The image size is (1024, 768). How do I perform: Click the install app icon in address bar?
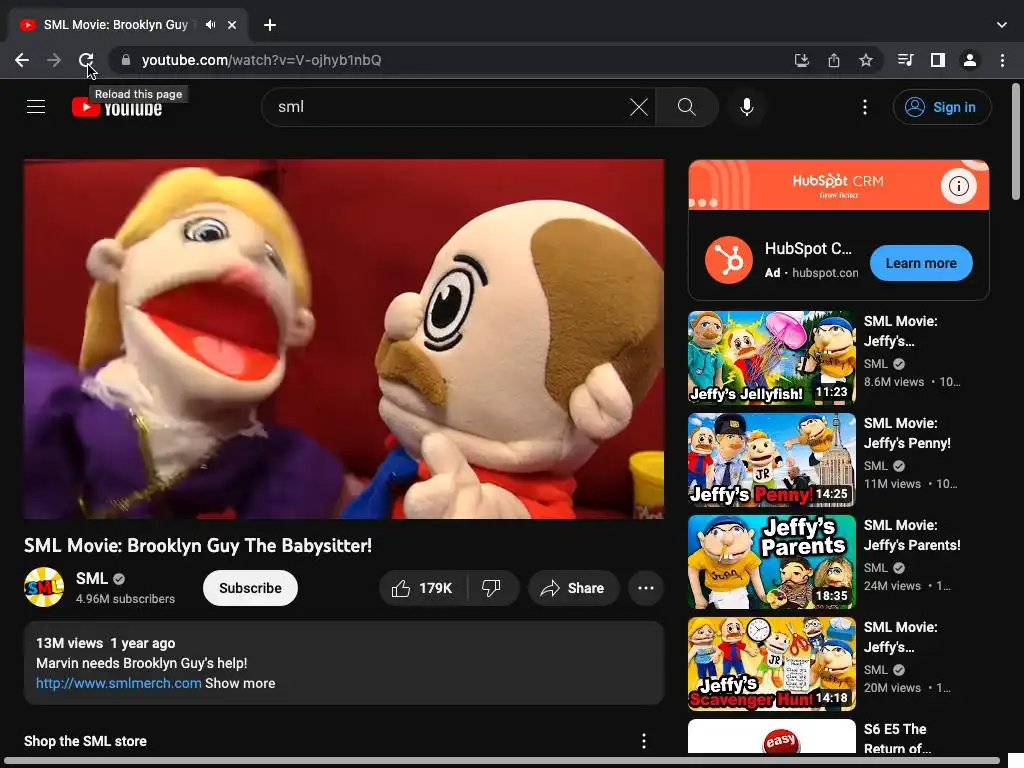[x=801, y=60]
